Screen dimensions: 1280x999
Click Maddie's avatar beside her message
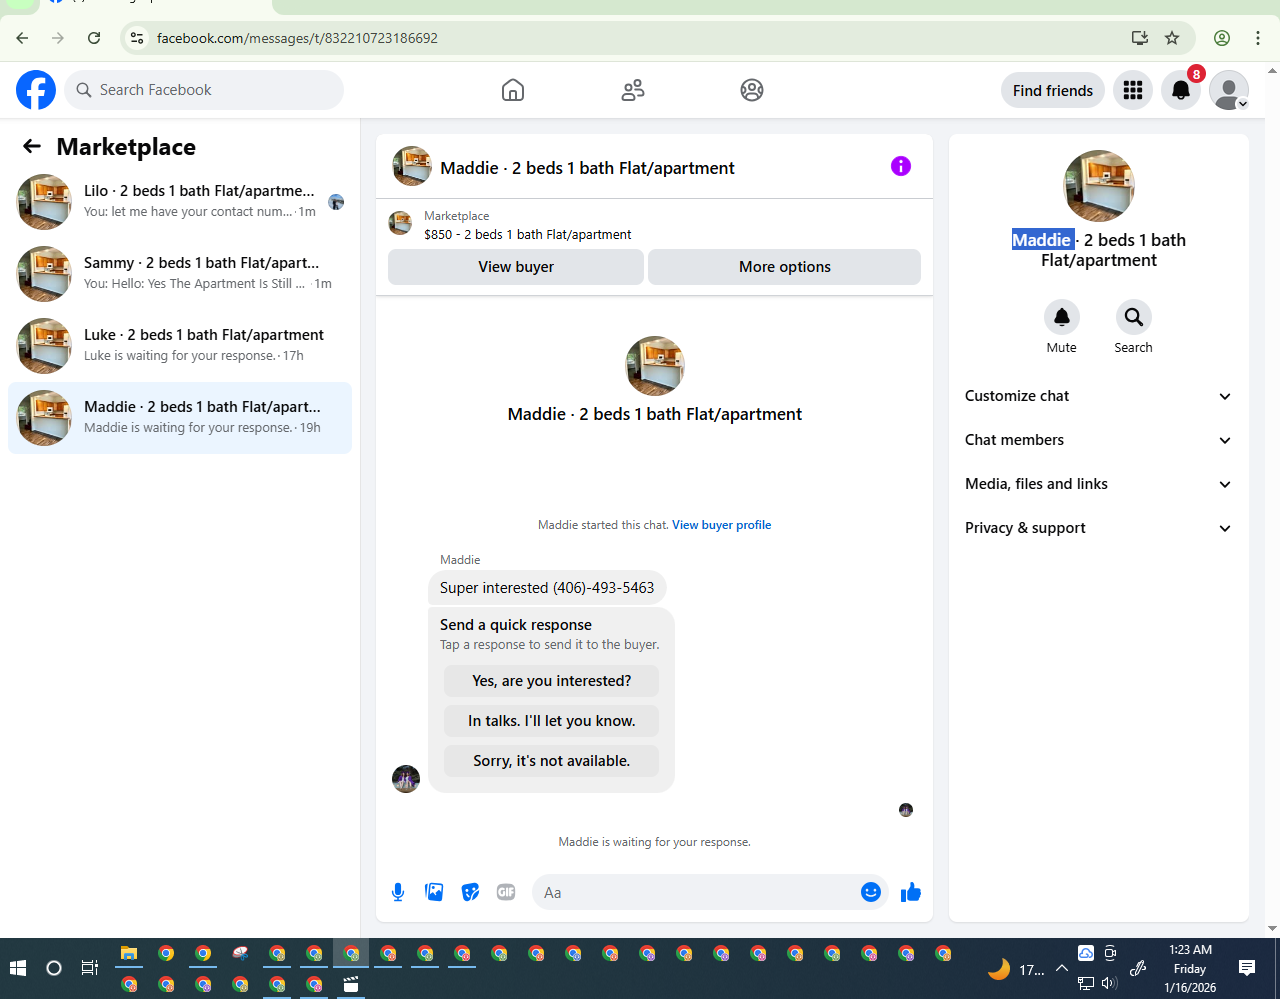coord(406,778)
